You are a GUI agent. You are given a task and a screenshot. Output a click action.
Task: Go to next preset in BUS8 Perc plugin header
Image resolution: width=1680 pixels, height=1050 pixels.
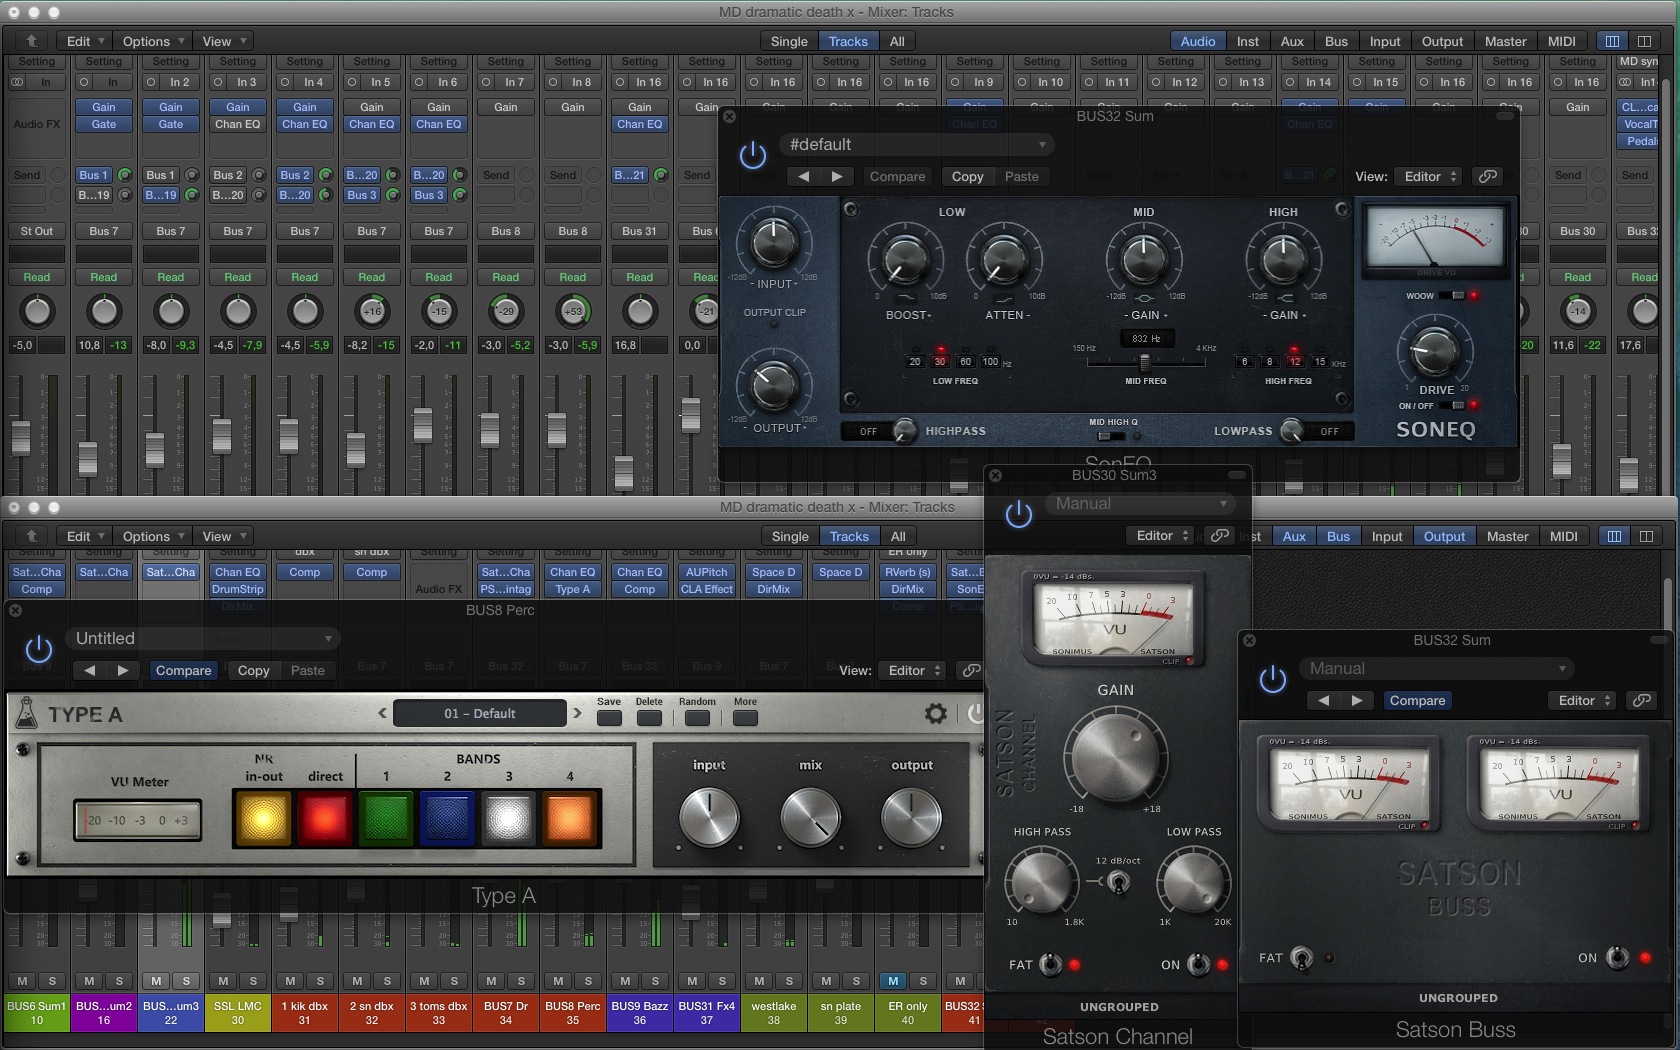tap(123, 671)
